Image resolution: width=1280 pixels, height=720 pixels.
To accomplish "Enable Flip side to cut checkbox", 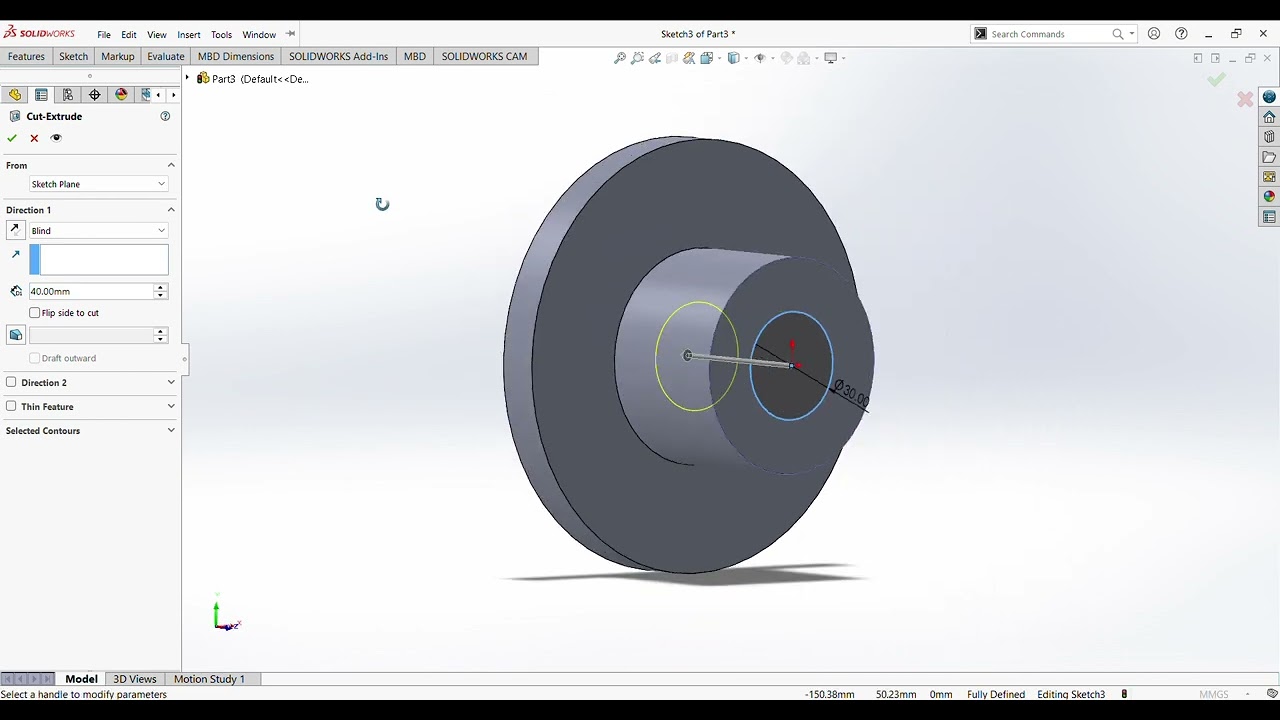I will point(35,313).
